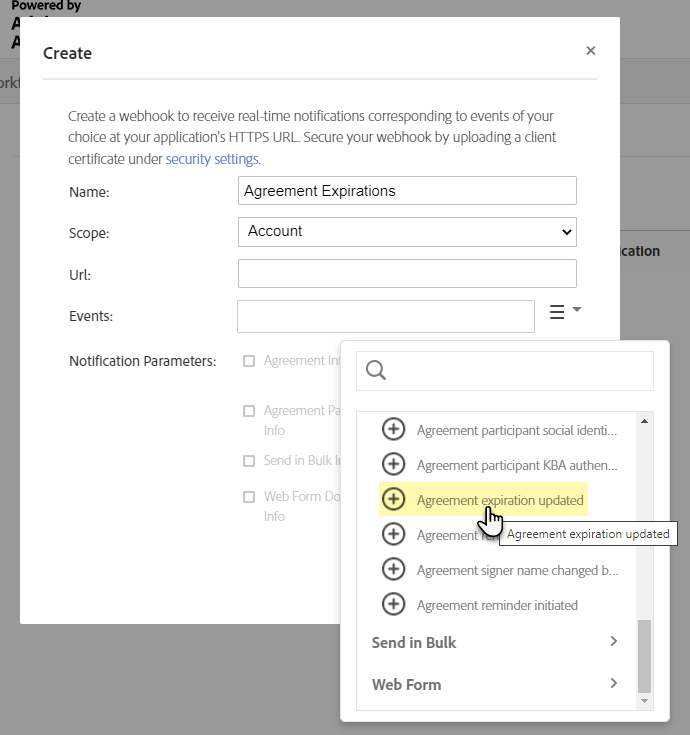Open the Scope dropdown showing Account

(407, 232)
